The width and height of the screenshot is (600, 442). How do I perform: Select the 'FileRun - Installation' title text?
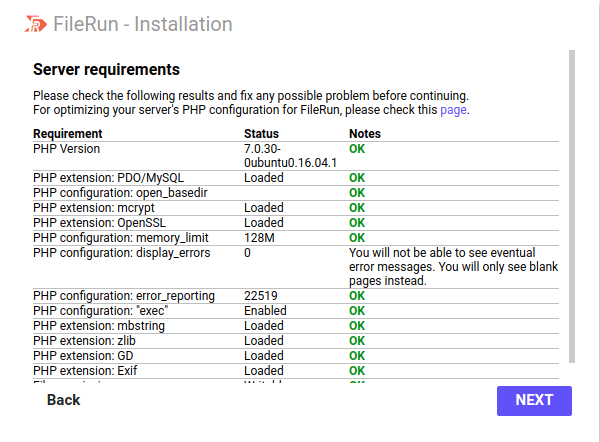point(143,24)
